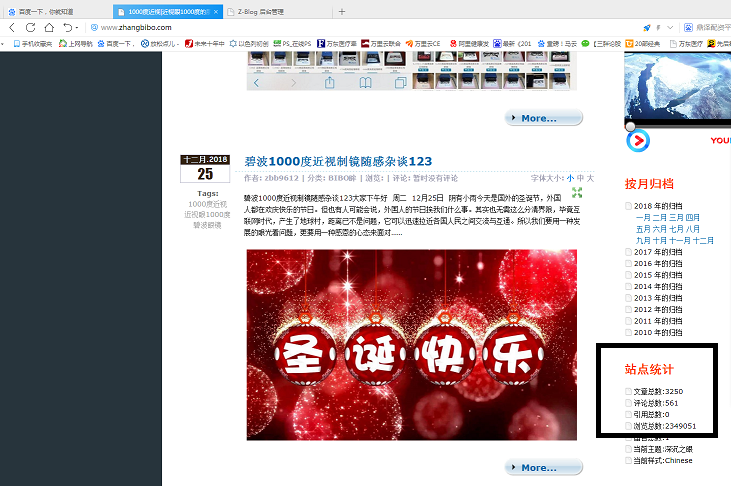Open the 最新《201 bookmark
This screenshot has width=731, height=486.
tap(512, 44)
